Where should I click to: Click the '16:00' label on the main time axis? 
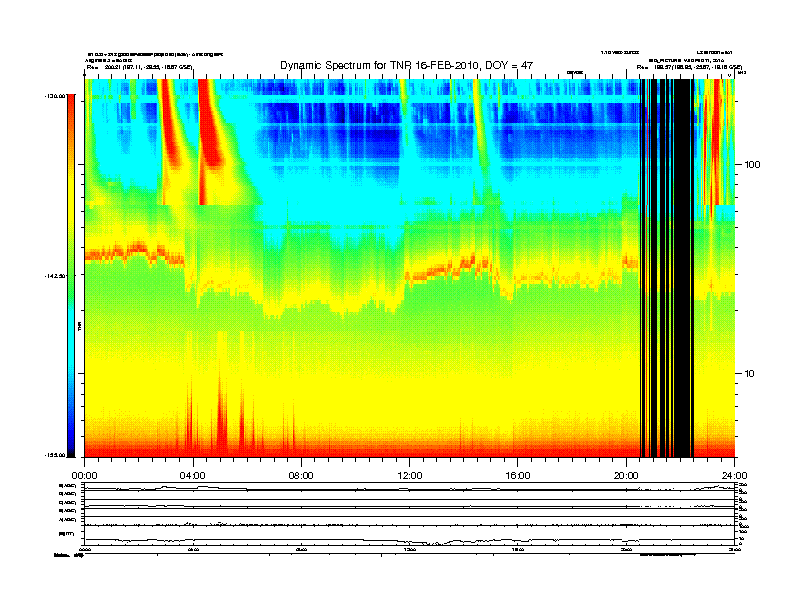518,476
